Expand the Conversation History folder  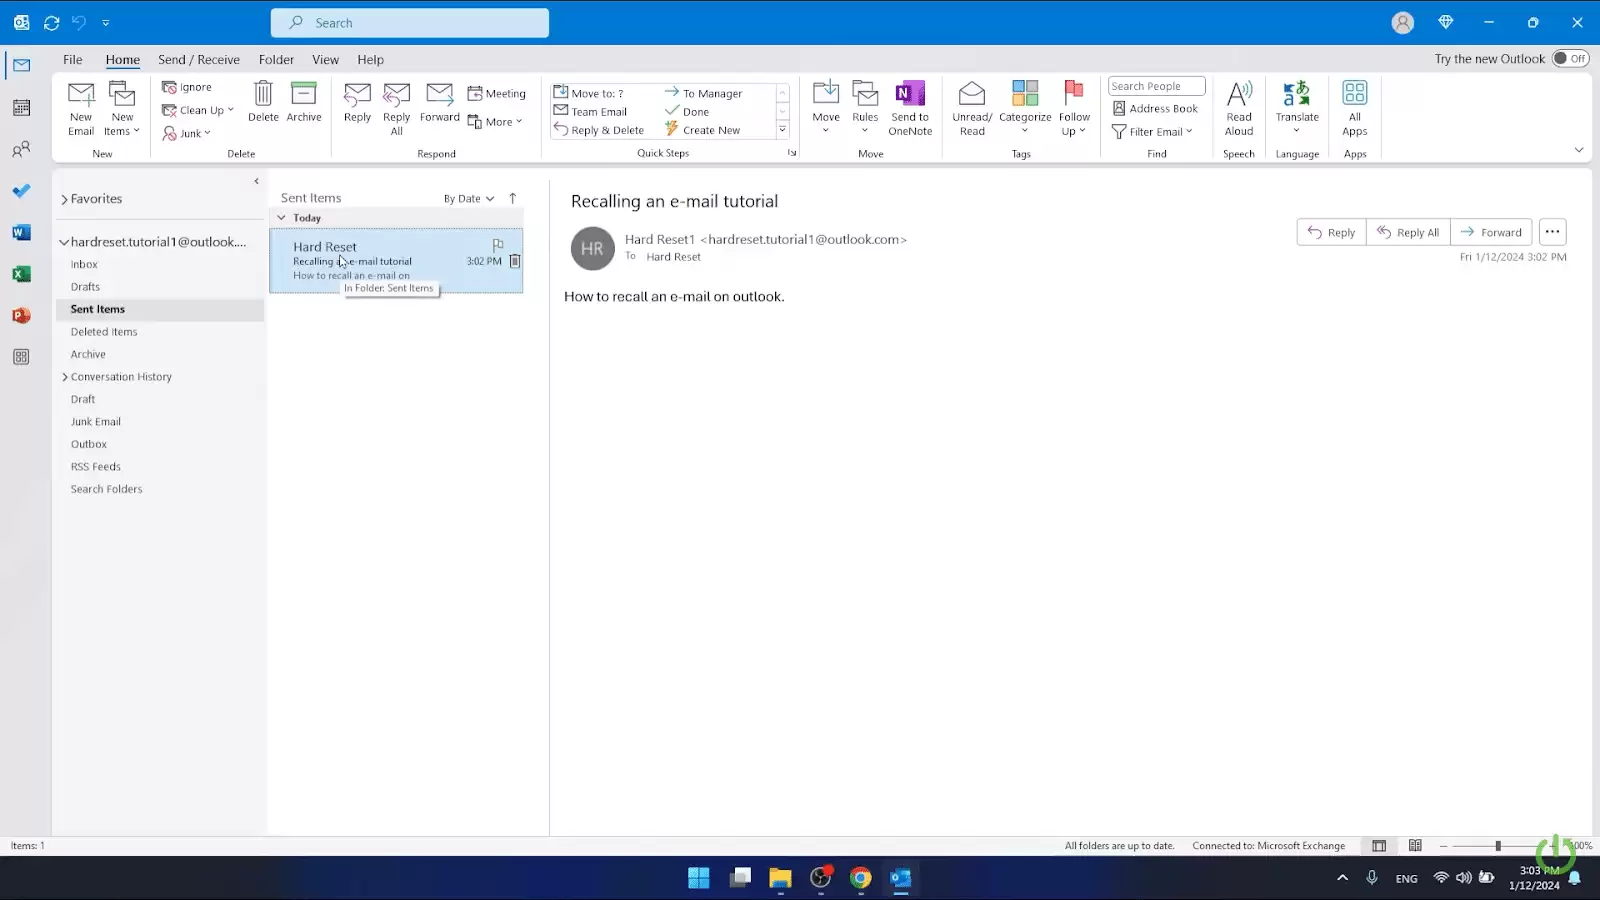tap(64, 376)
